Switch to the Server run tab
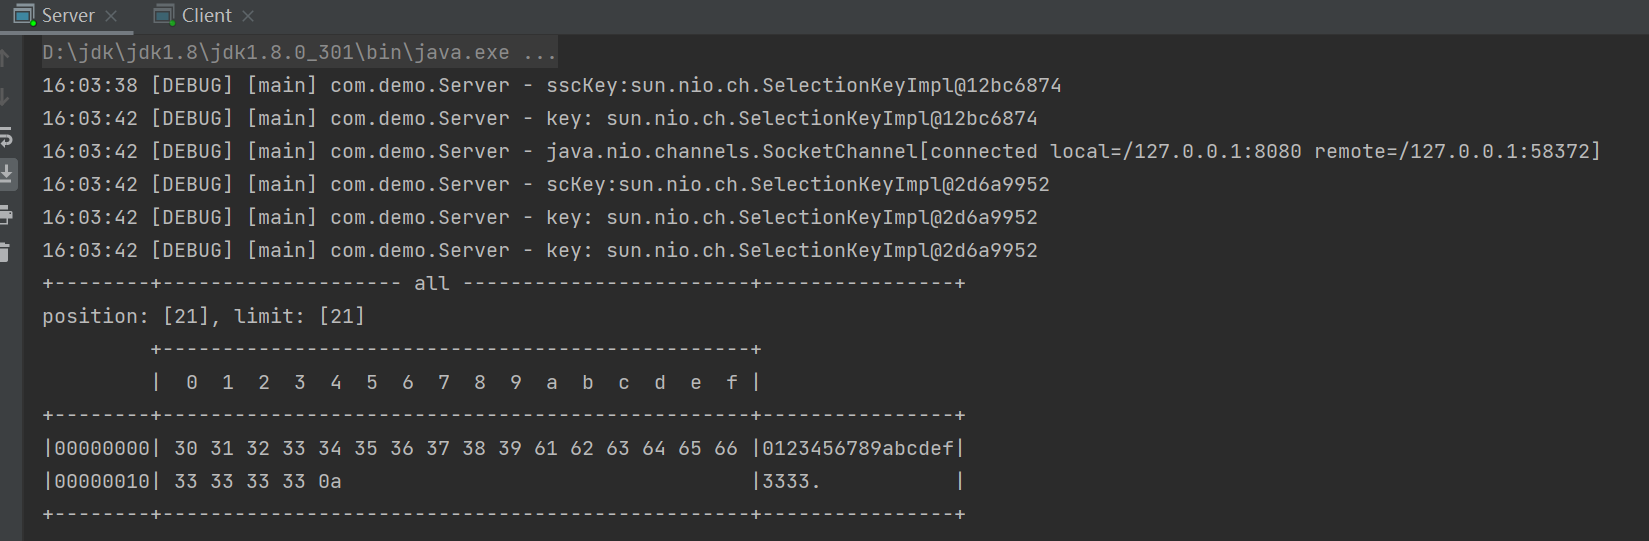The height and width of the screenshot is (541, 1649). (68, 15)
